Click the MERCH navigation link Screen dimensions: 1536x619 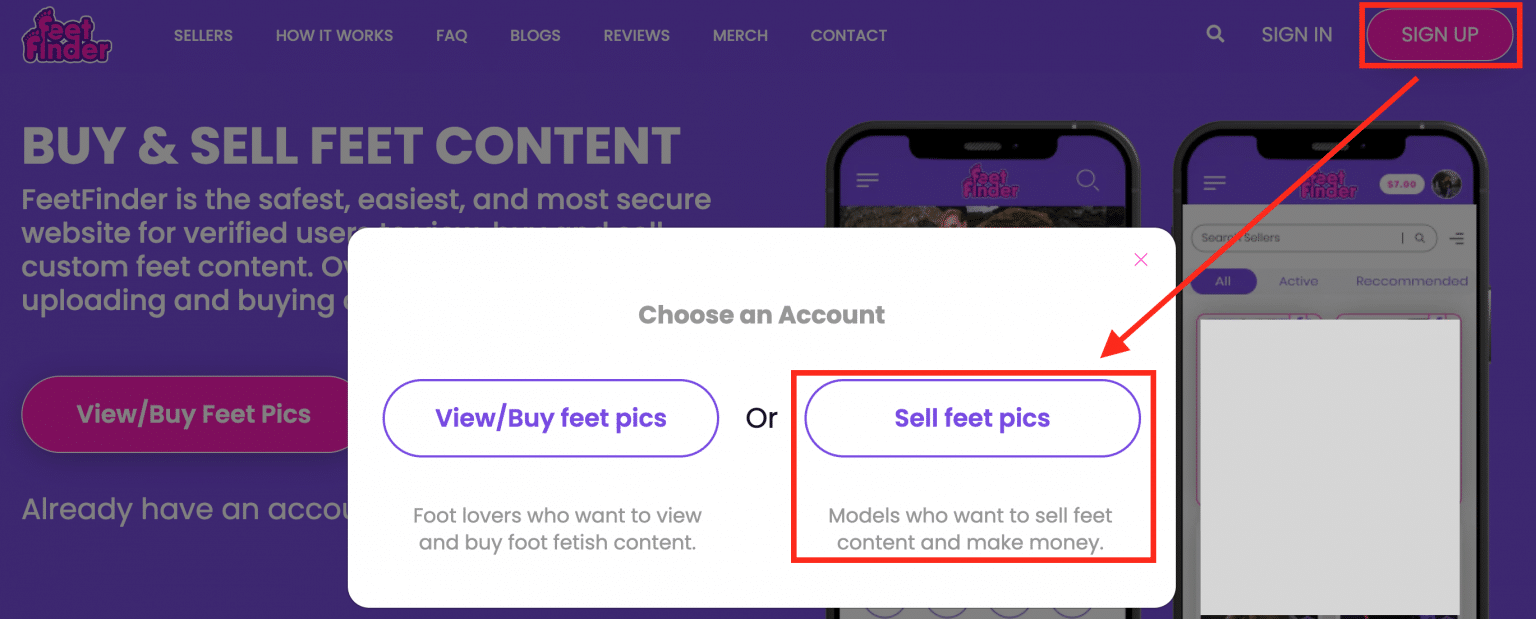pos(740,35)
